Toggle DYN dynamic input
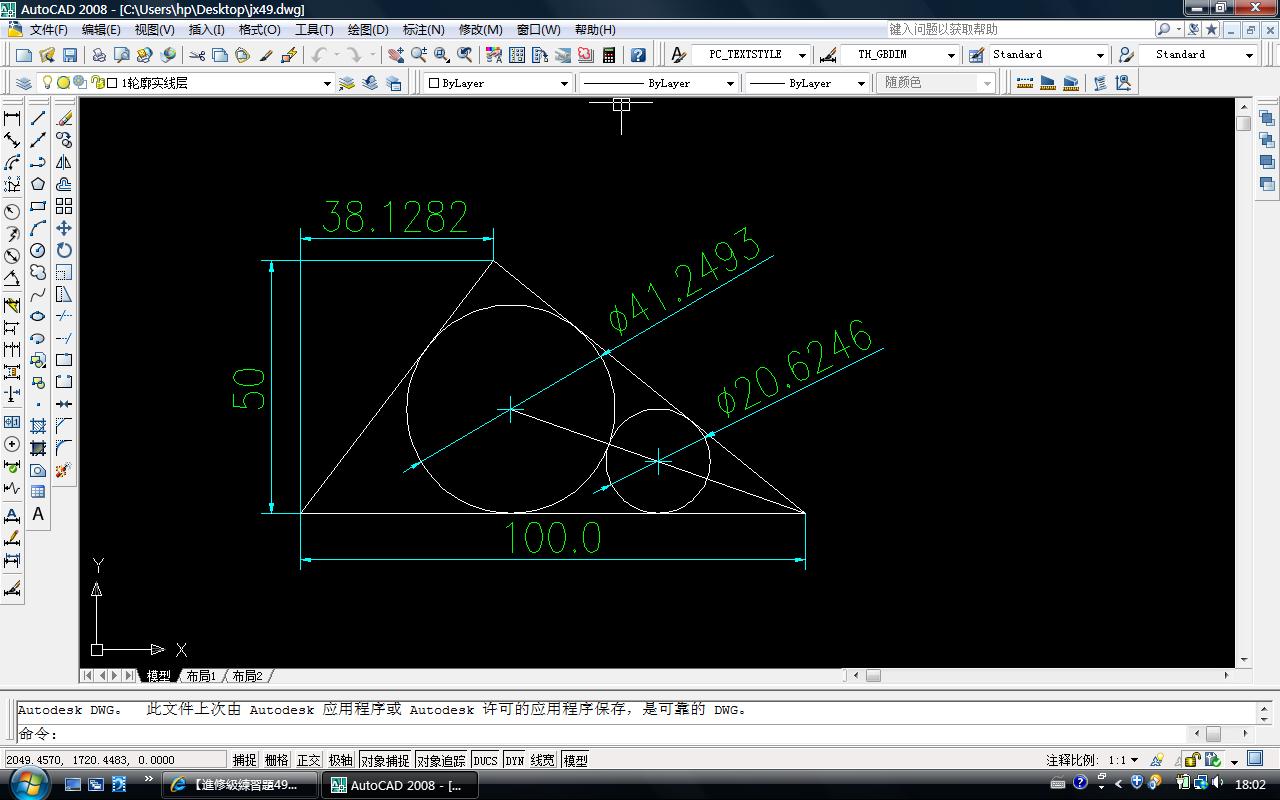Screen dimensions: 1280x800 coord(514,760)
